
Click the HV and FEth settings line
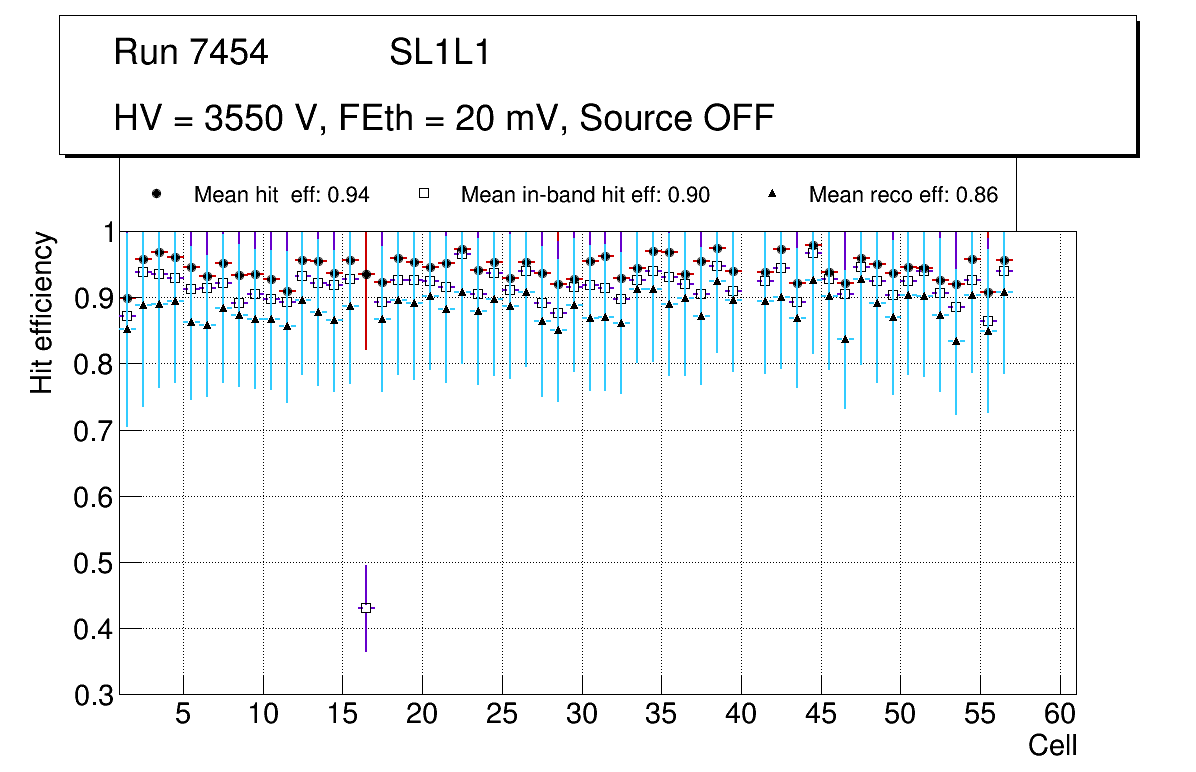(x=444, y=118)
